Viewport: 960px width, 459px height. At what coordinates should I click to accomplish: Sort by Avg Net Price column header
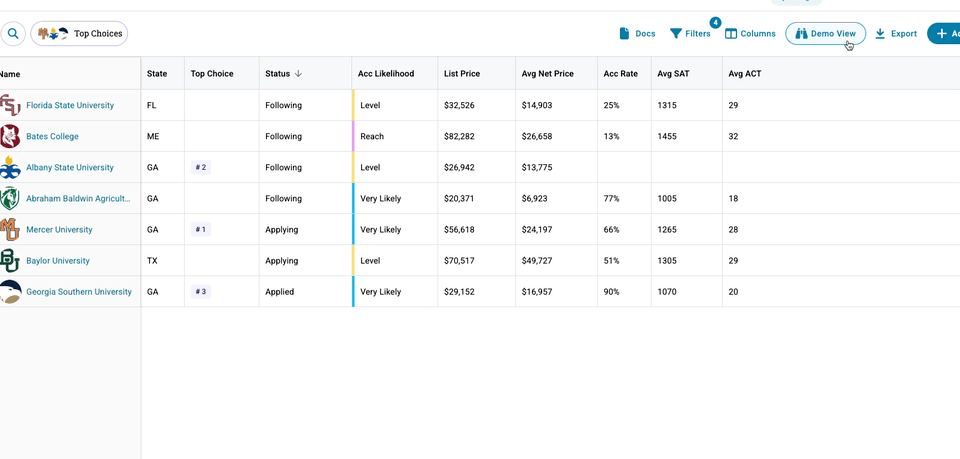(547, 73)
